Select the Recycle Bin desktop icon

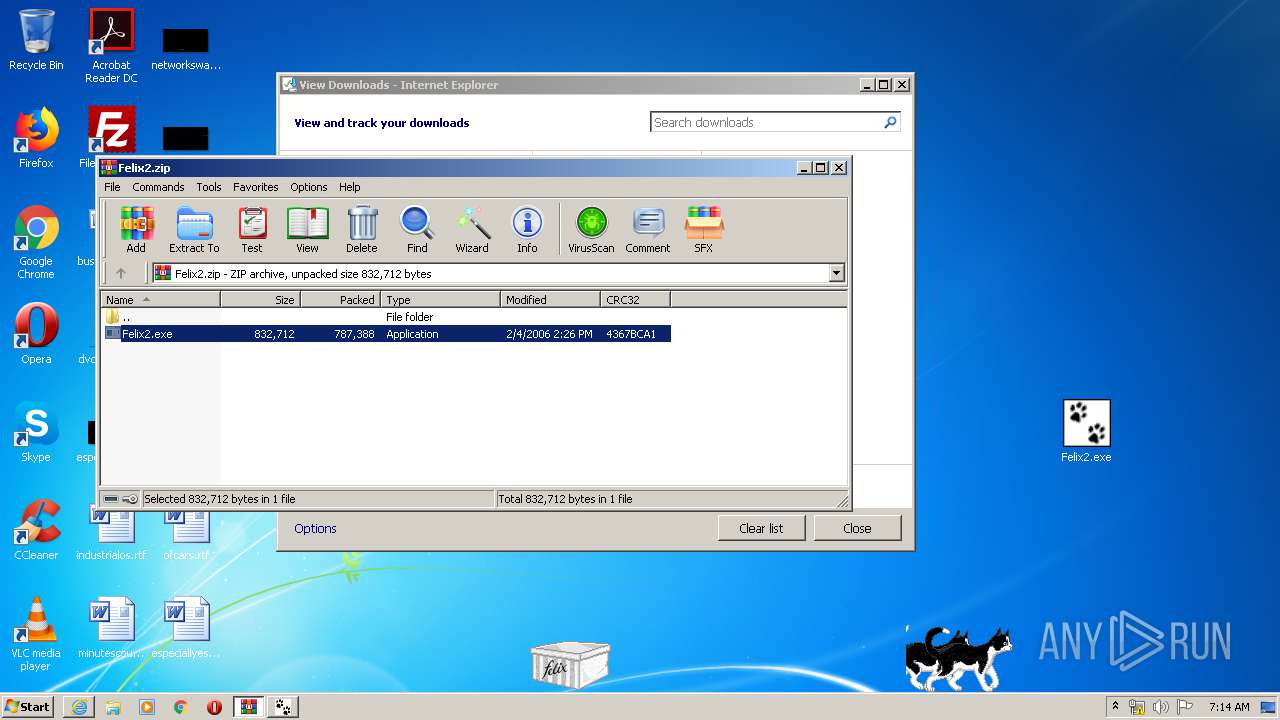36,40
